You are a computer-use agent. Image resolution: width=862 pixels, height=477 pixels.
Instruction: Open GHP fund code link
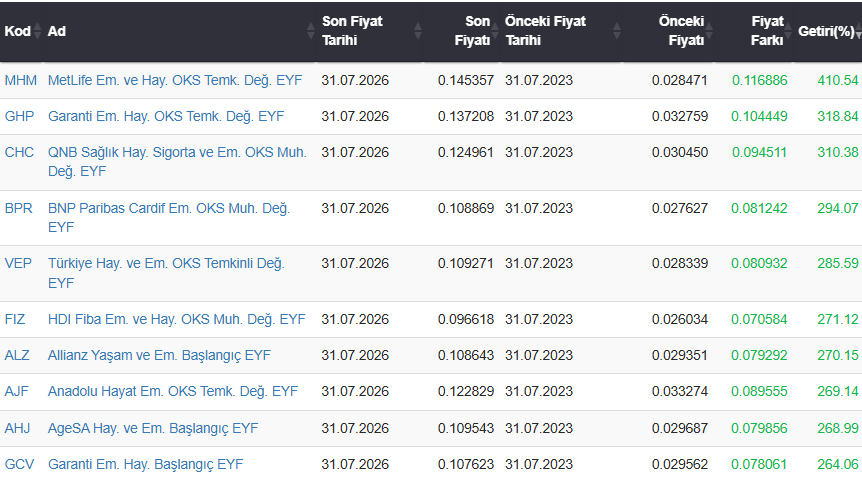pyautogui.click(x=19, y=117)
